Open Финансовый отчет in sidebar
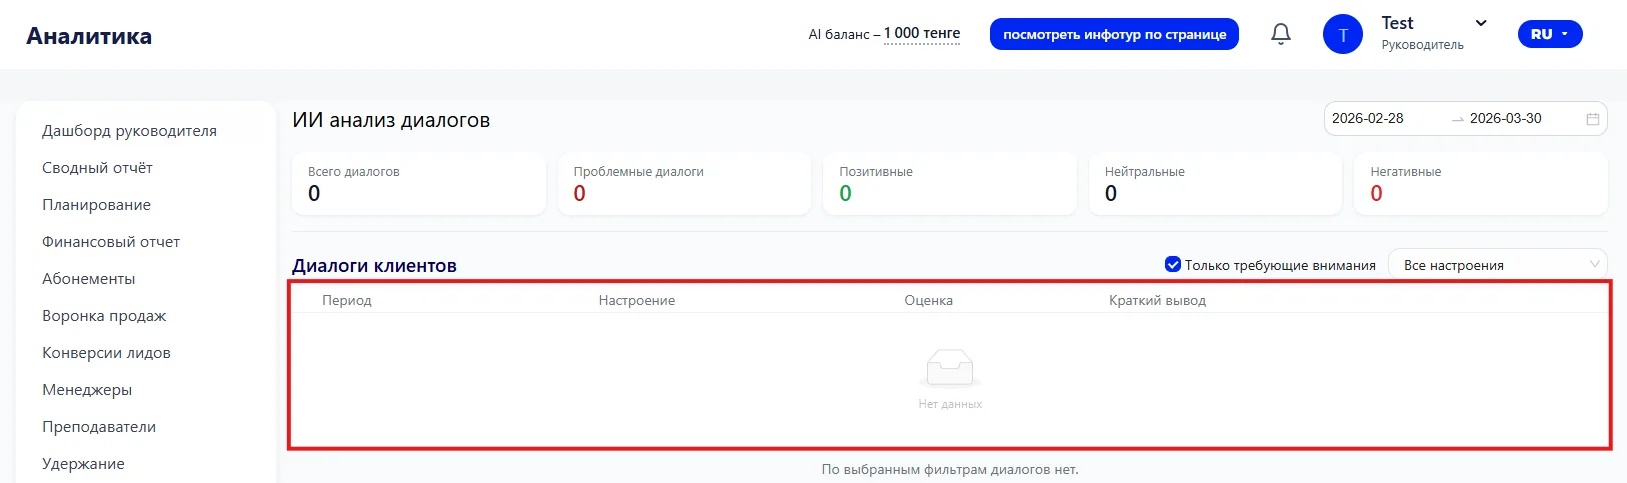Screen dimensions: 1627x483 point(111,242)
